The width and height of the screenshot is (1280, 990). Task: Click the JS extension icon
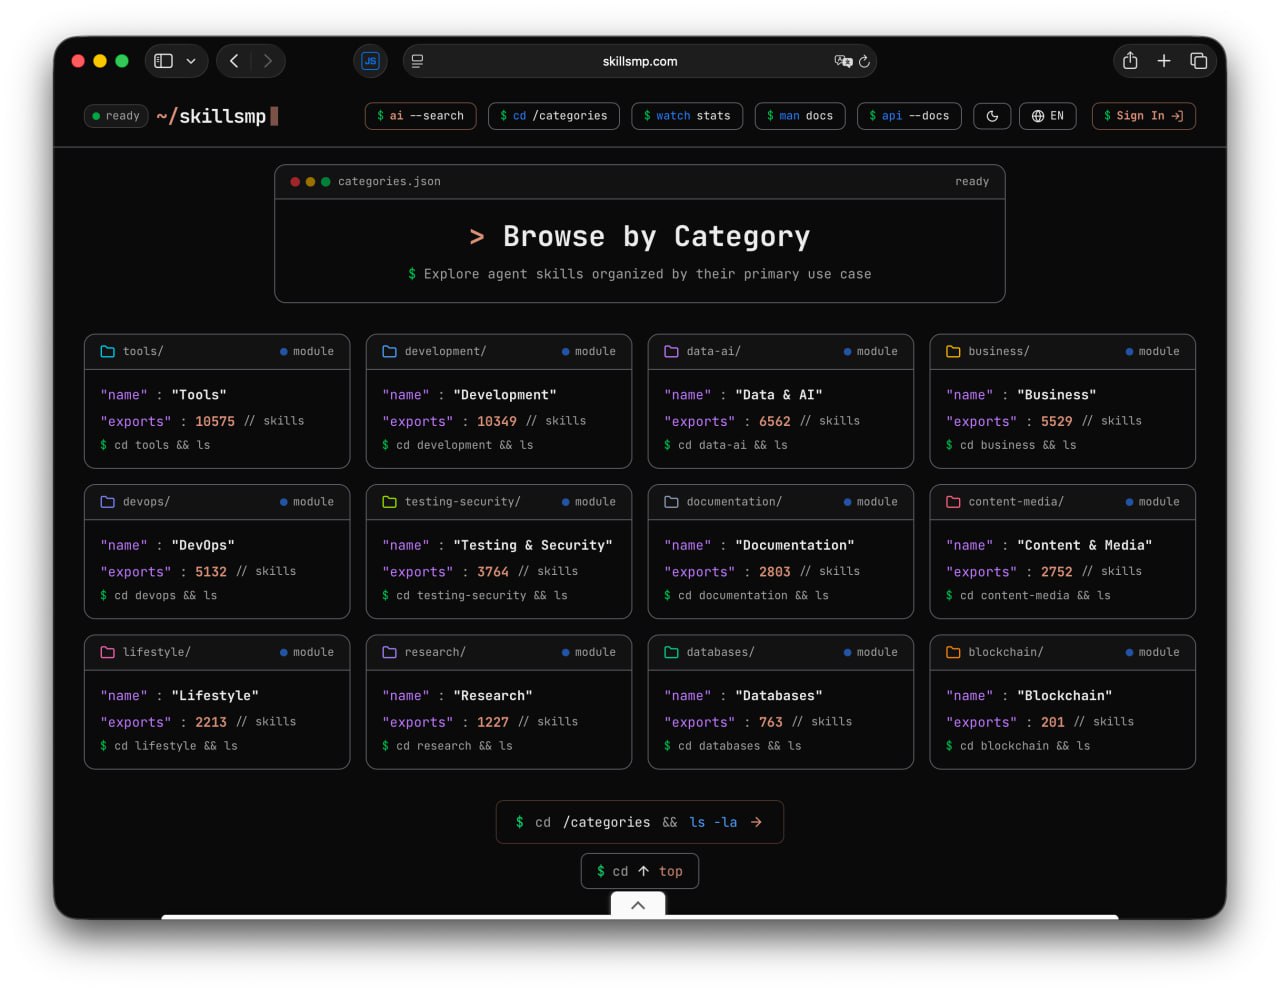[370, 61]
